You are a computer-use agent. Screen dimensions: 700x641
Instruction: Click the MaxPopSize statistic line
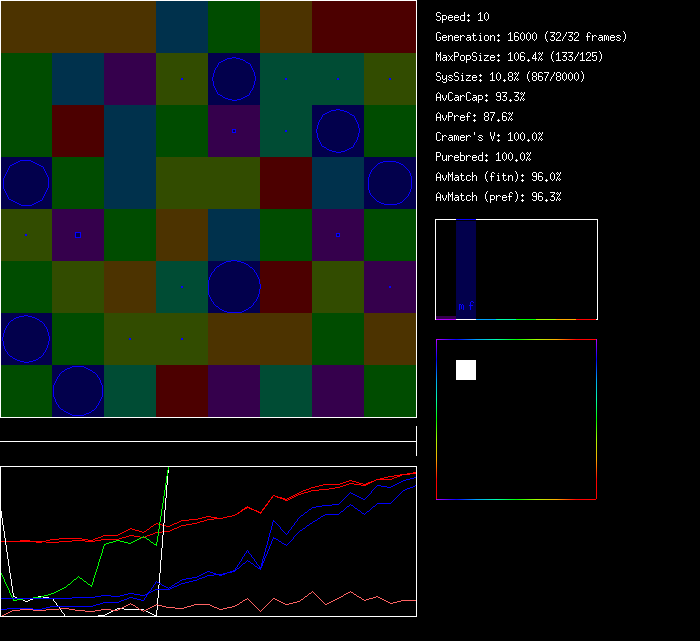click(x=519, y=57)
